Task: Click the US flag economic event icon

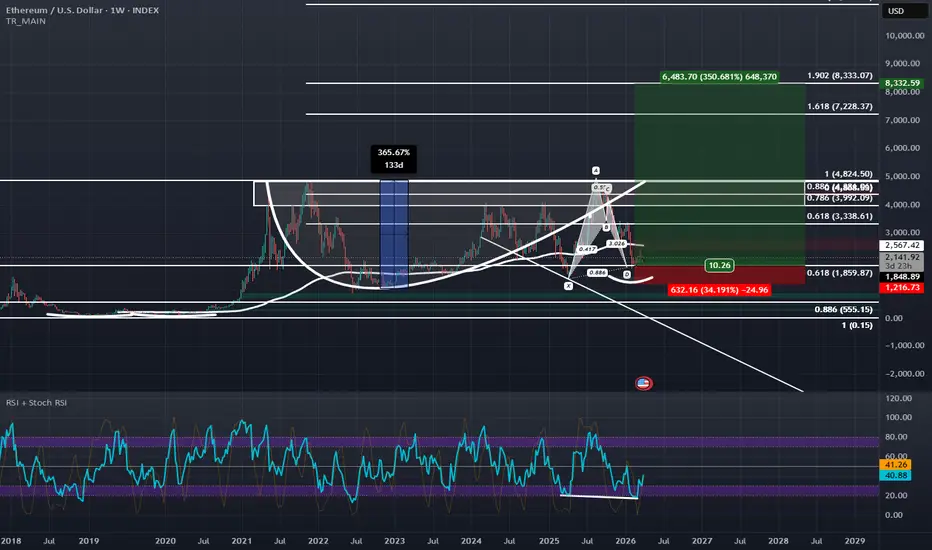Action: click(x=643, y=384)
